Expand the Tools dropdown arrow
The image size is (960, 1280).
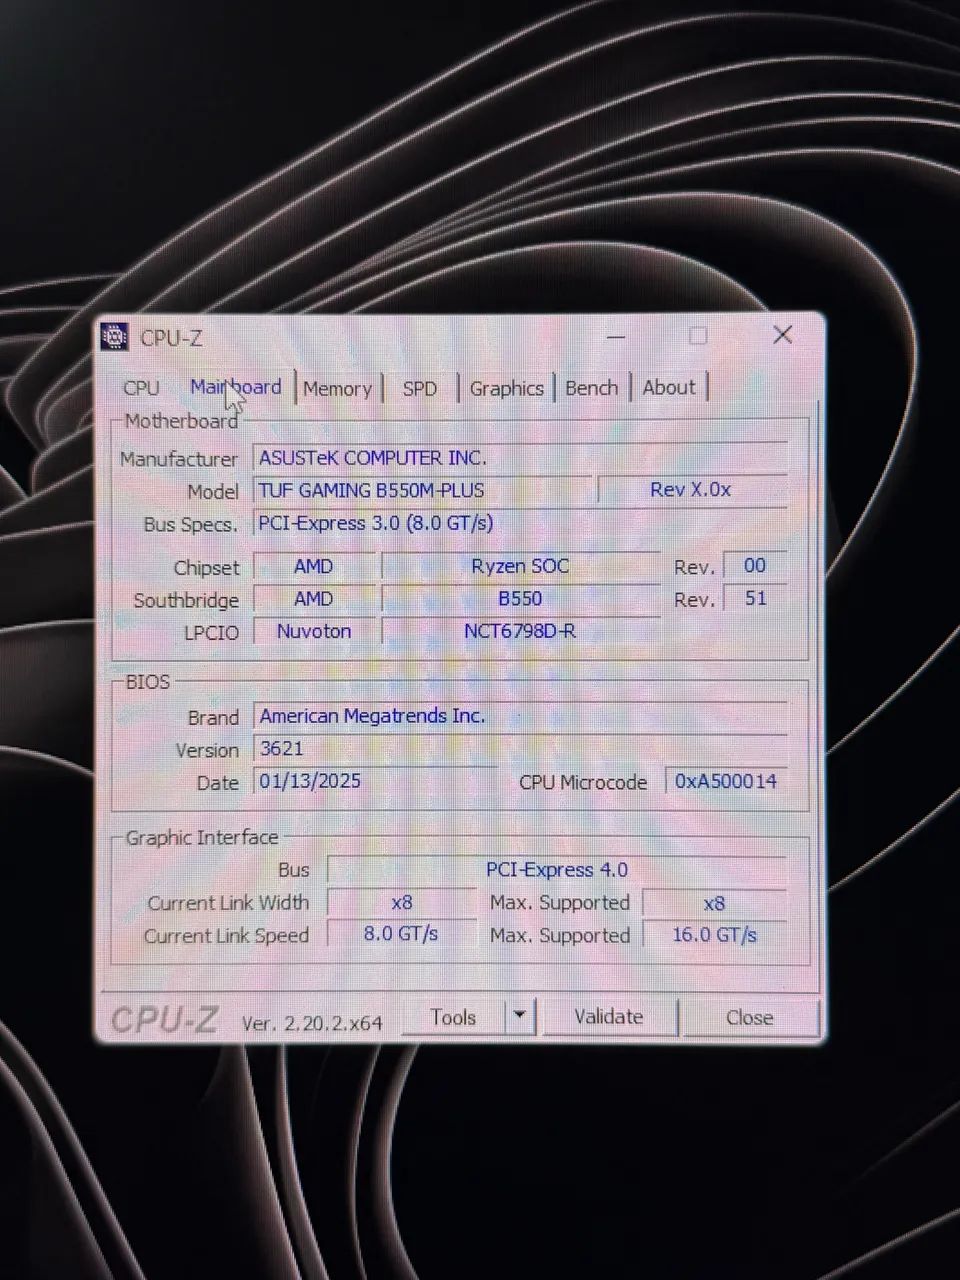520,1017
